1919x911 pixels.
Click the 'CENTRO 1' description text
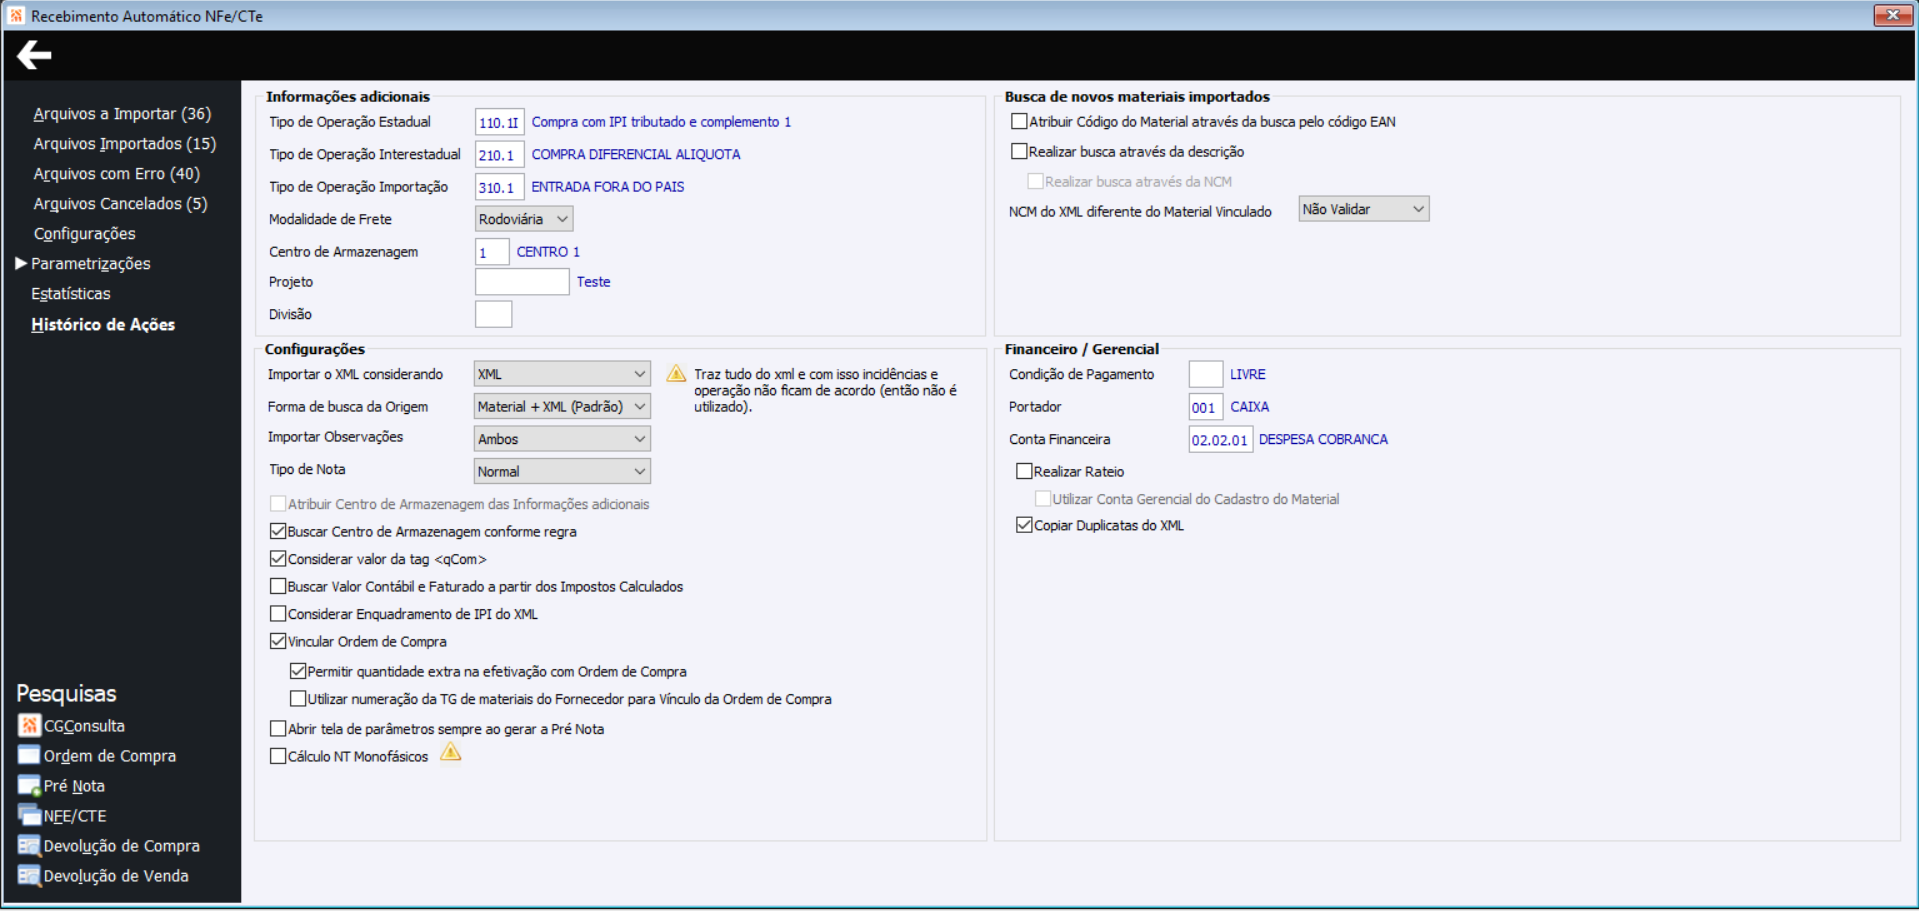(x=548, y=252)
